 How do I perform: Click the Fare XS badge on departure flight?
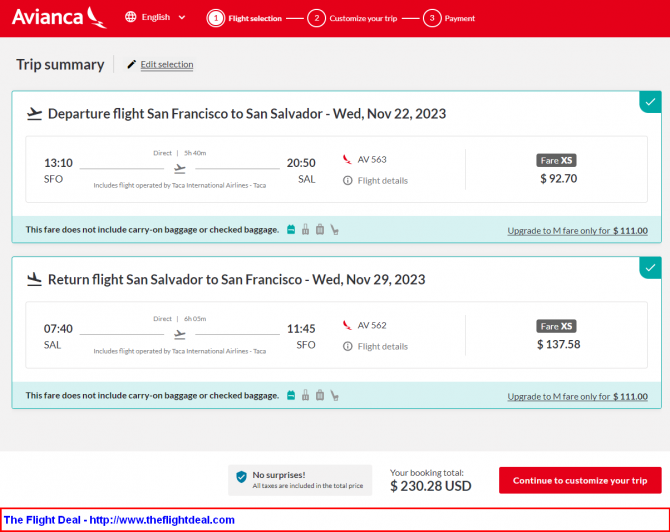pos(556,160)
